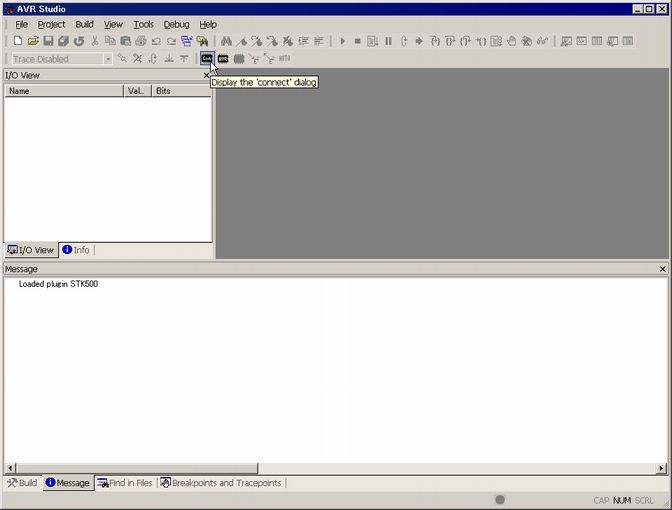
Task: Click the NUM indicator in status bar
Action: click(621, 501)
